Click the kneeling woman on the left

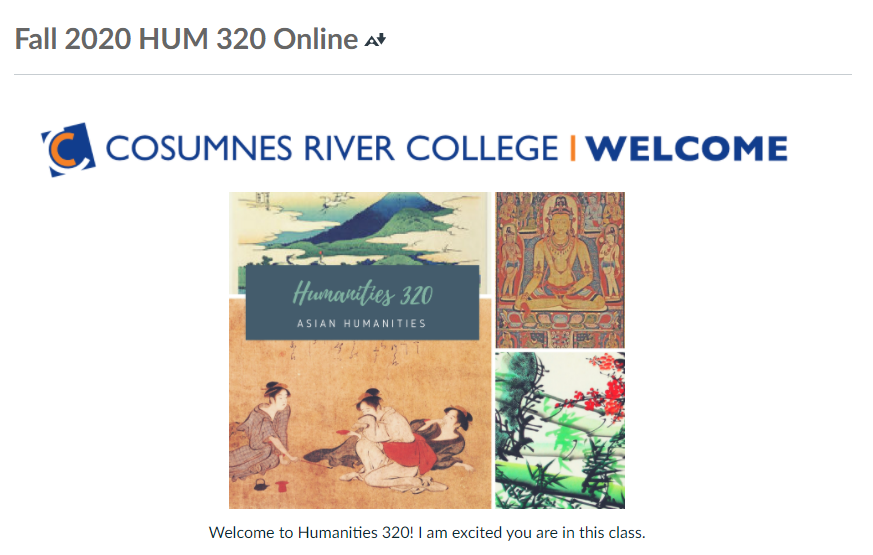tap(263, 430)
